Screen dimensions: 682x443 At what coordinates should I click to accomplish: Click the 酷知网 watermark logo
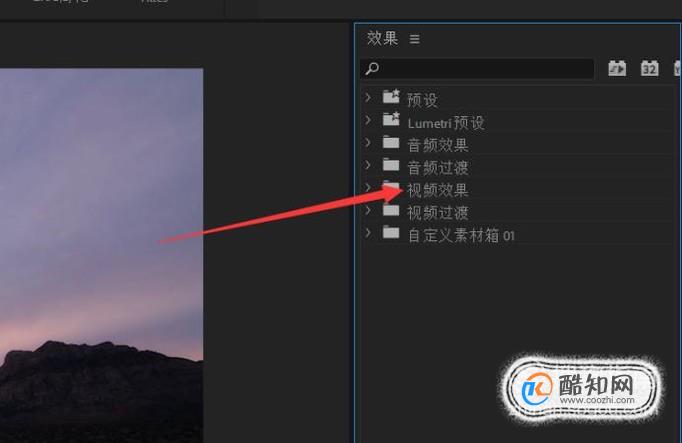(580, 389)
